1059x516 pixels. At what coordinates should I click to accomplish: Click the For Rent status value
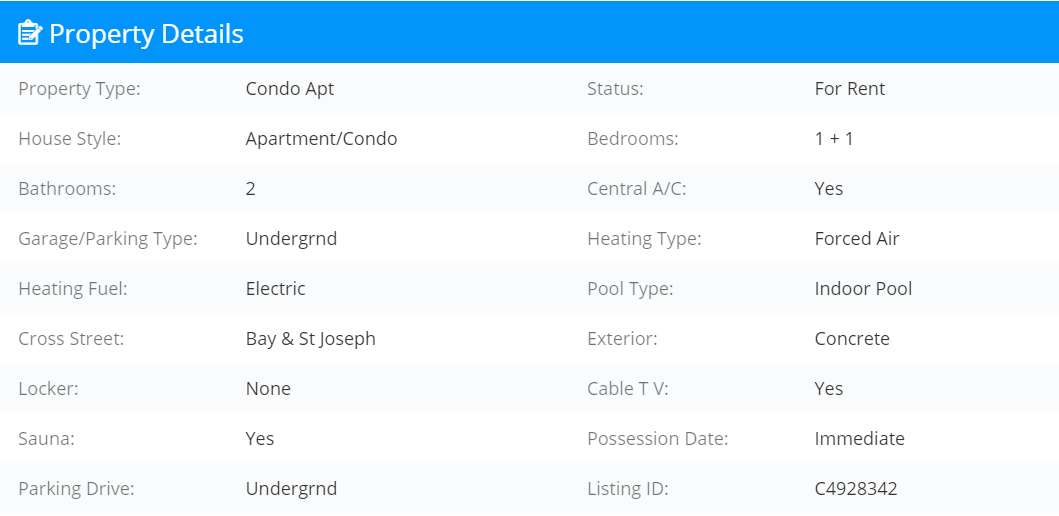coord(850,88)
